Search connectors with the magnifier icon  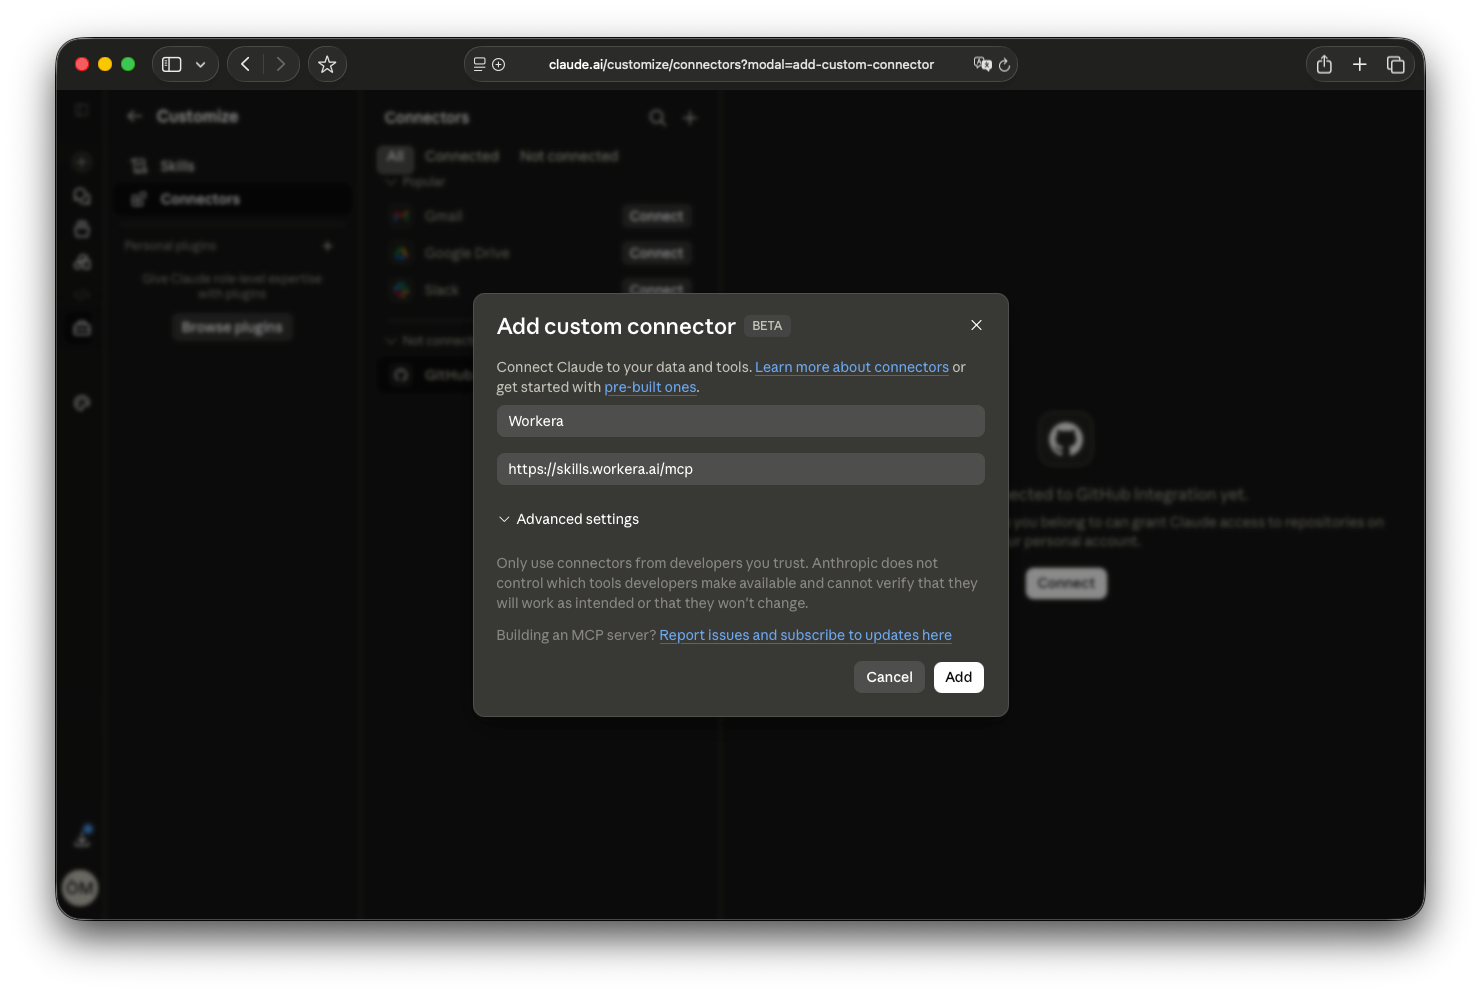657,118
